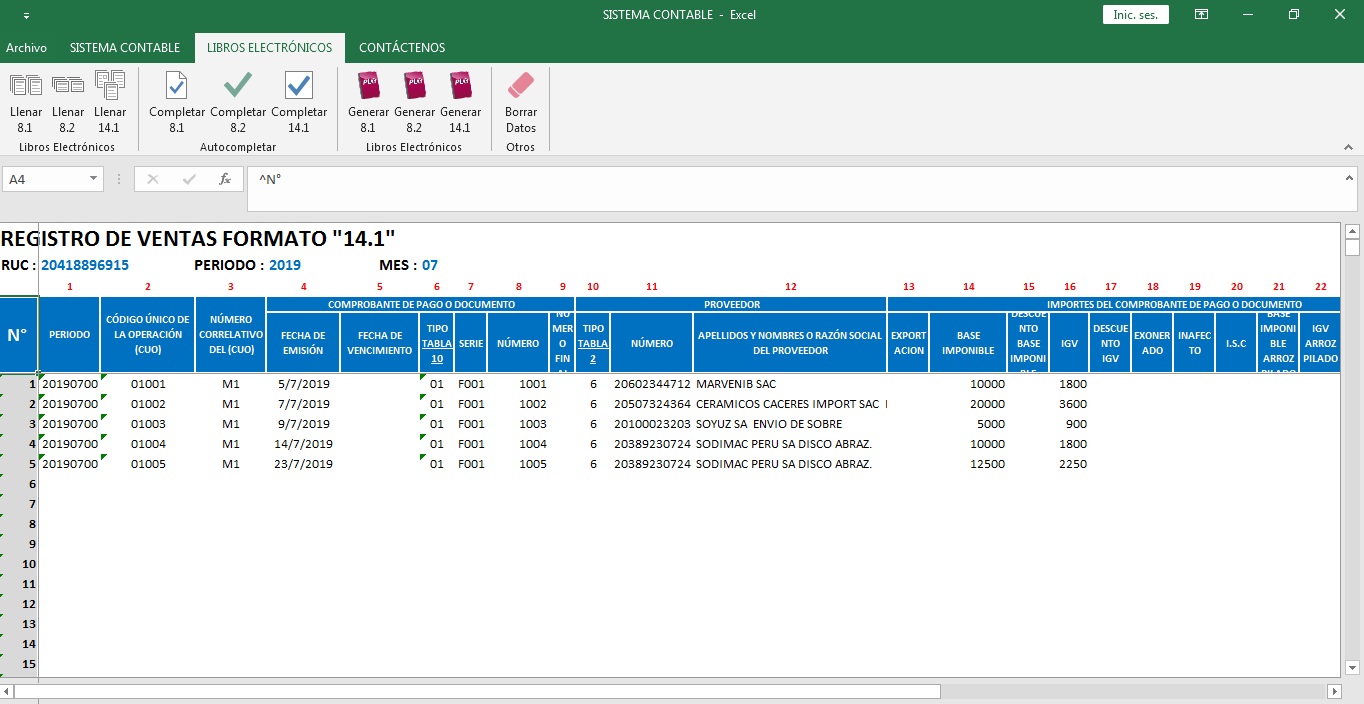This screenshot has width=1364, height=704.
Task: Select the Llenar 8.2 tool
Action: [68, 100]
